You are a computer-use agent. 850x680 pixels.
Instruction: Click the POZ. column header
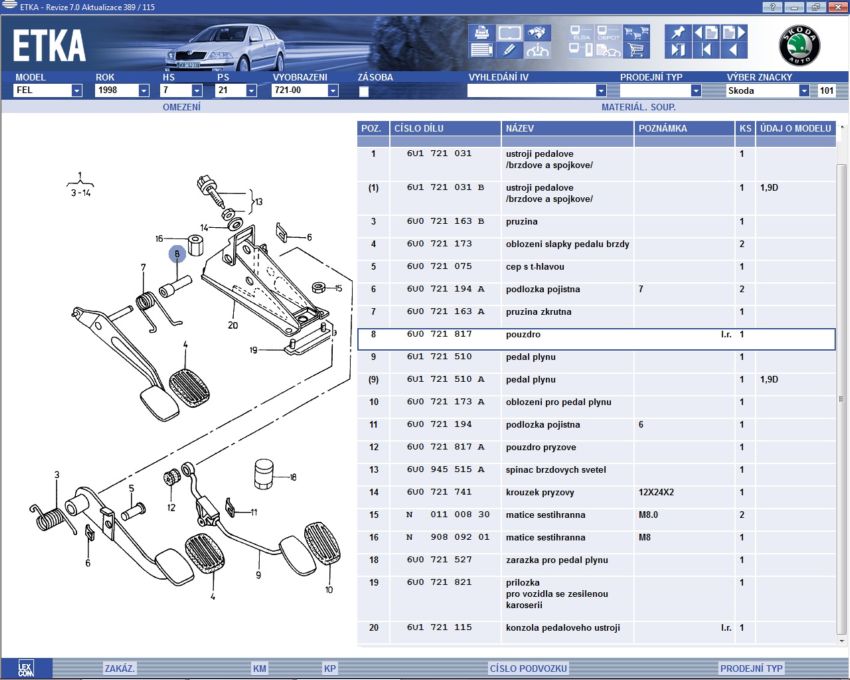[372, 129]
